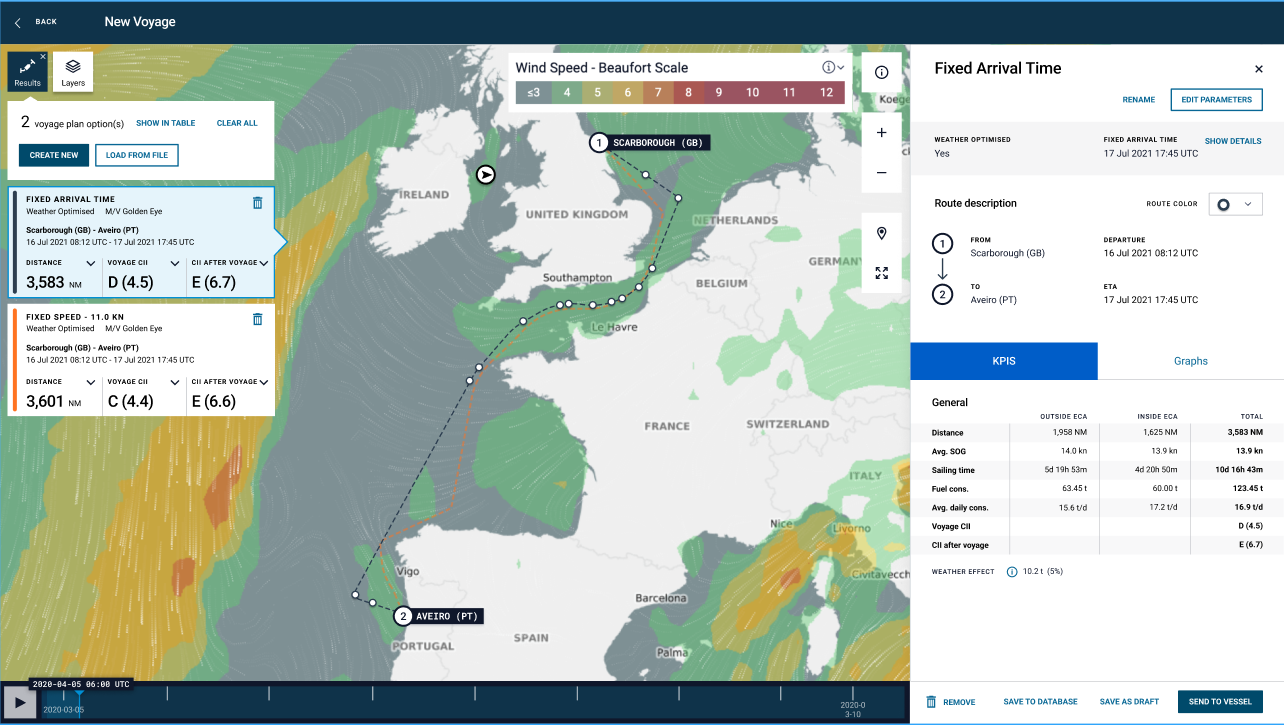Click the map info icon button
1284x725 pixels.
coord(881,73)
